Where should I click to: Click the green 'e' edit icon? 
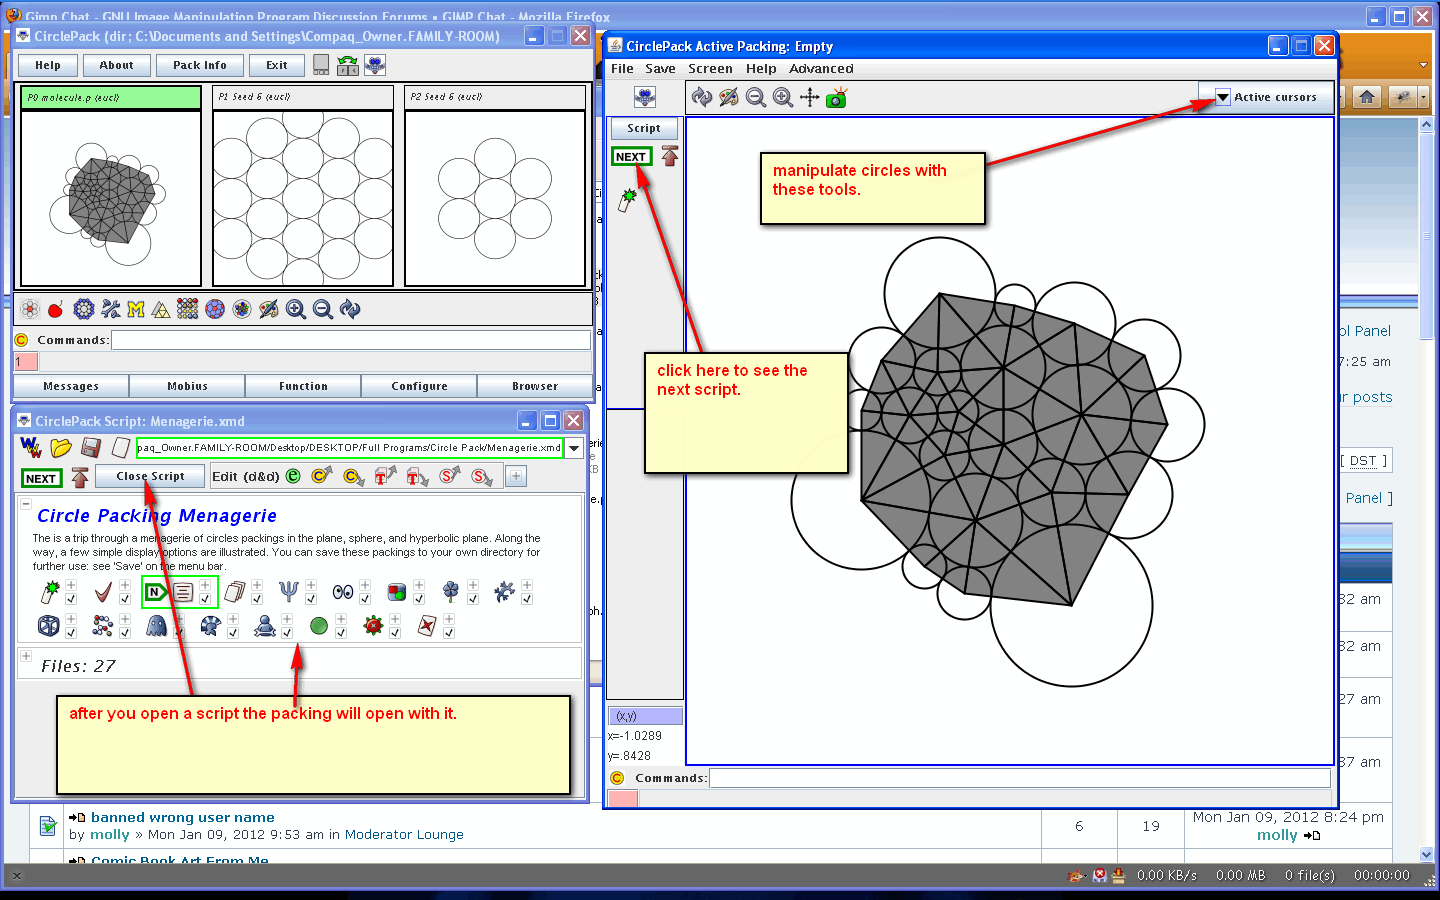pos(293,476)
